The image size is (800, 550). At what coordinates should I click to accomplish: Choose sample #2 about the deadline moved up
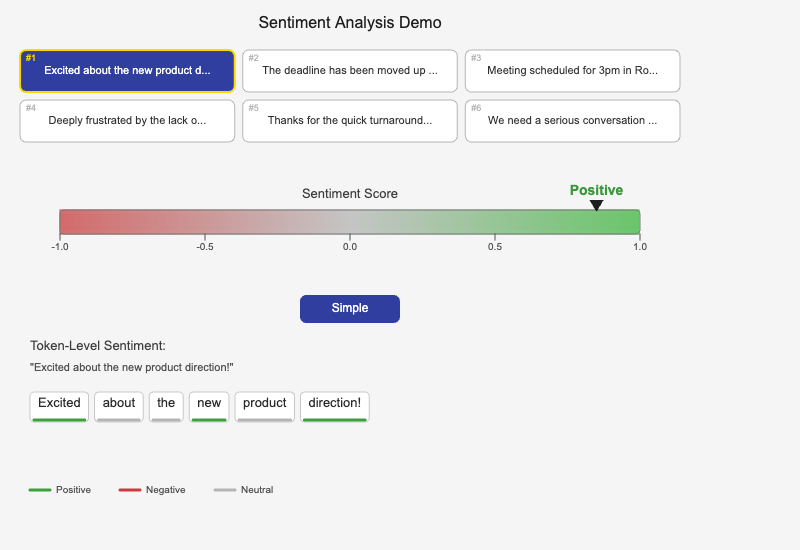[349, 71]
